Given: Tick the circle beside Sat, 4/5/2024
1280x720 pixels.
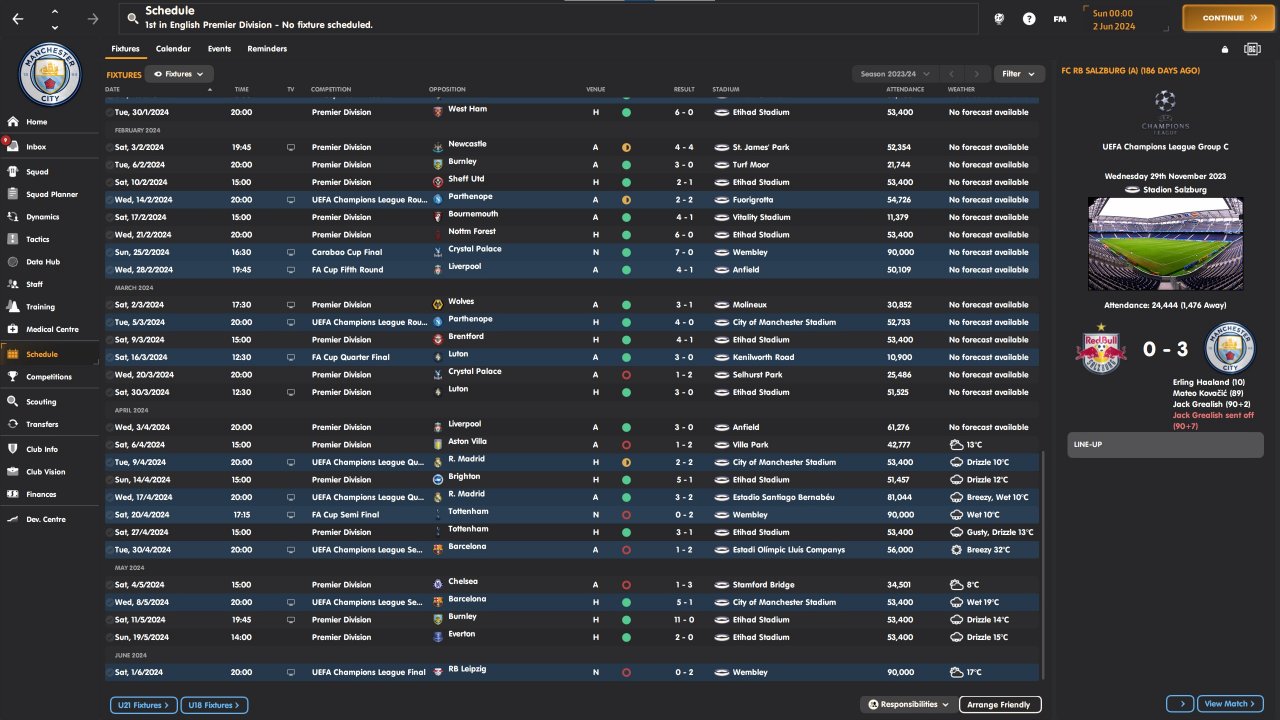Looking at the screenshot, I should click(110, 584).
